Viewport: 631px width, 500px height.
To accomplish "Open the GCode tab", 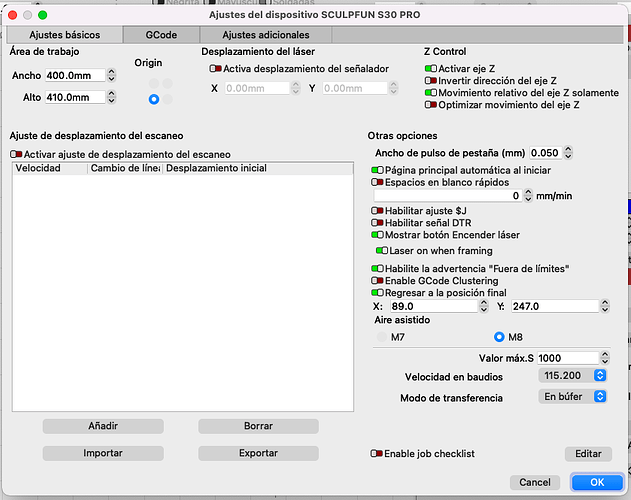I will (161, 35).
